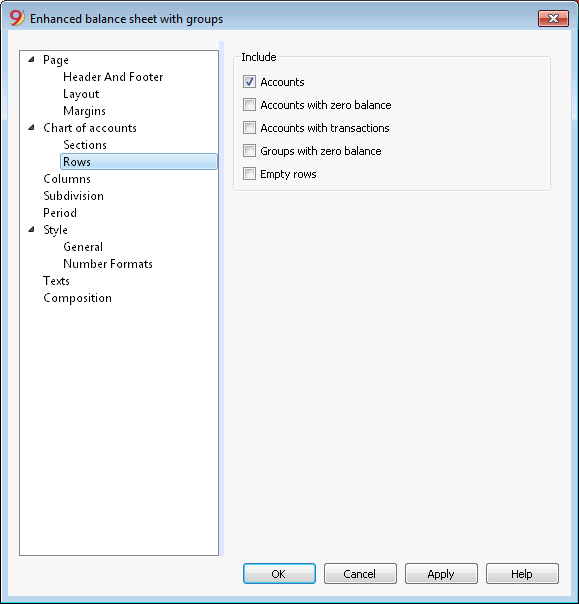Click the OK button
The height and width of the screenshot is (604, 579).
coord(279,574)
